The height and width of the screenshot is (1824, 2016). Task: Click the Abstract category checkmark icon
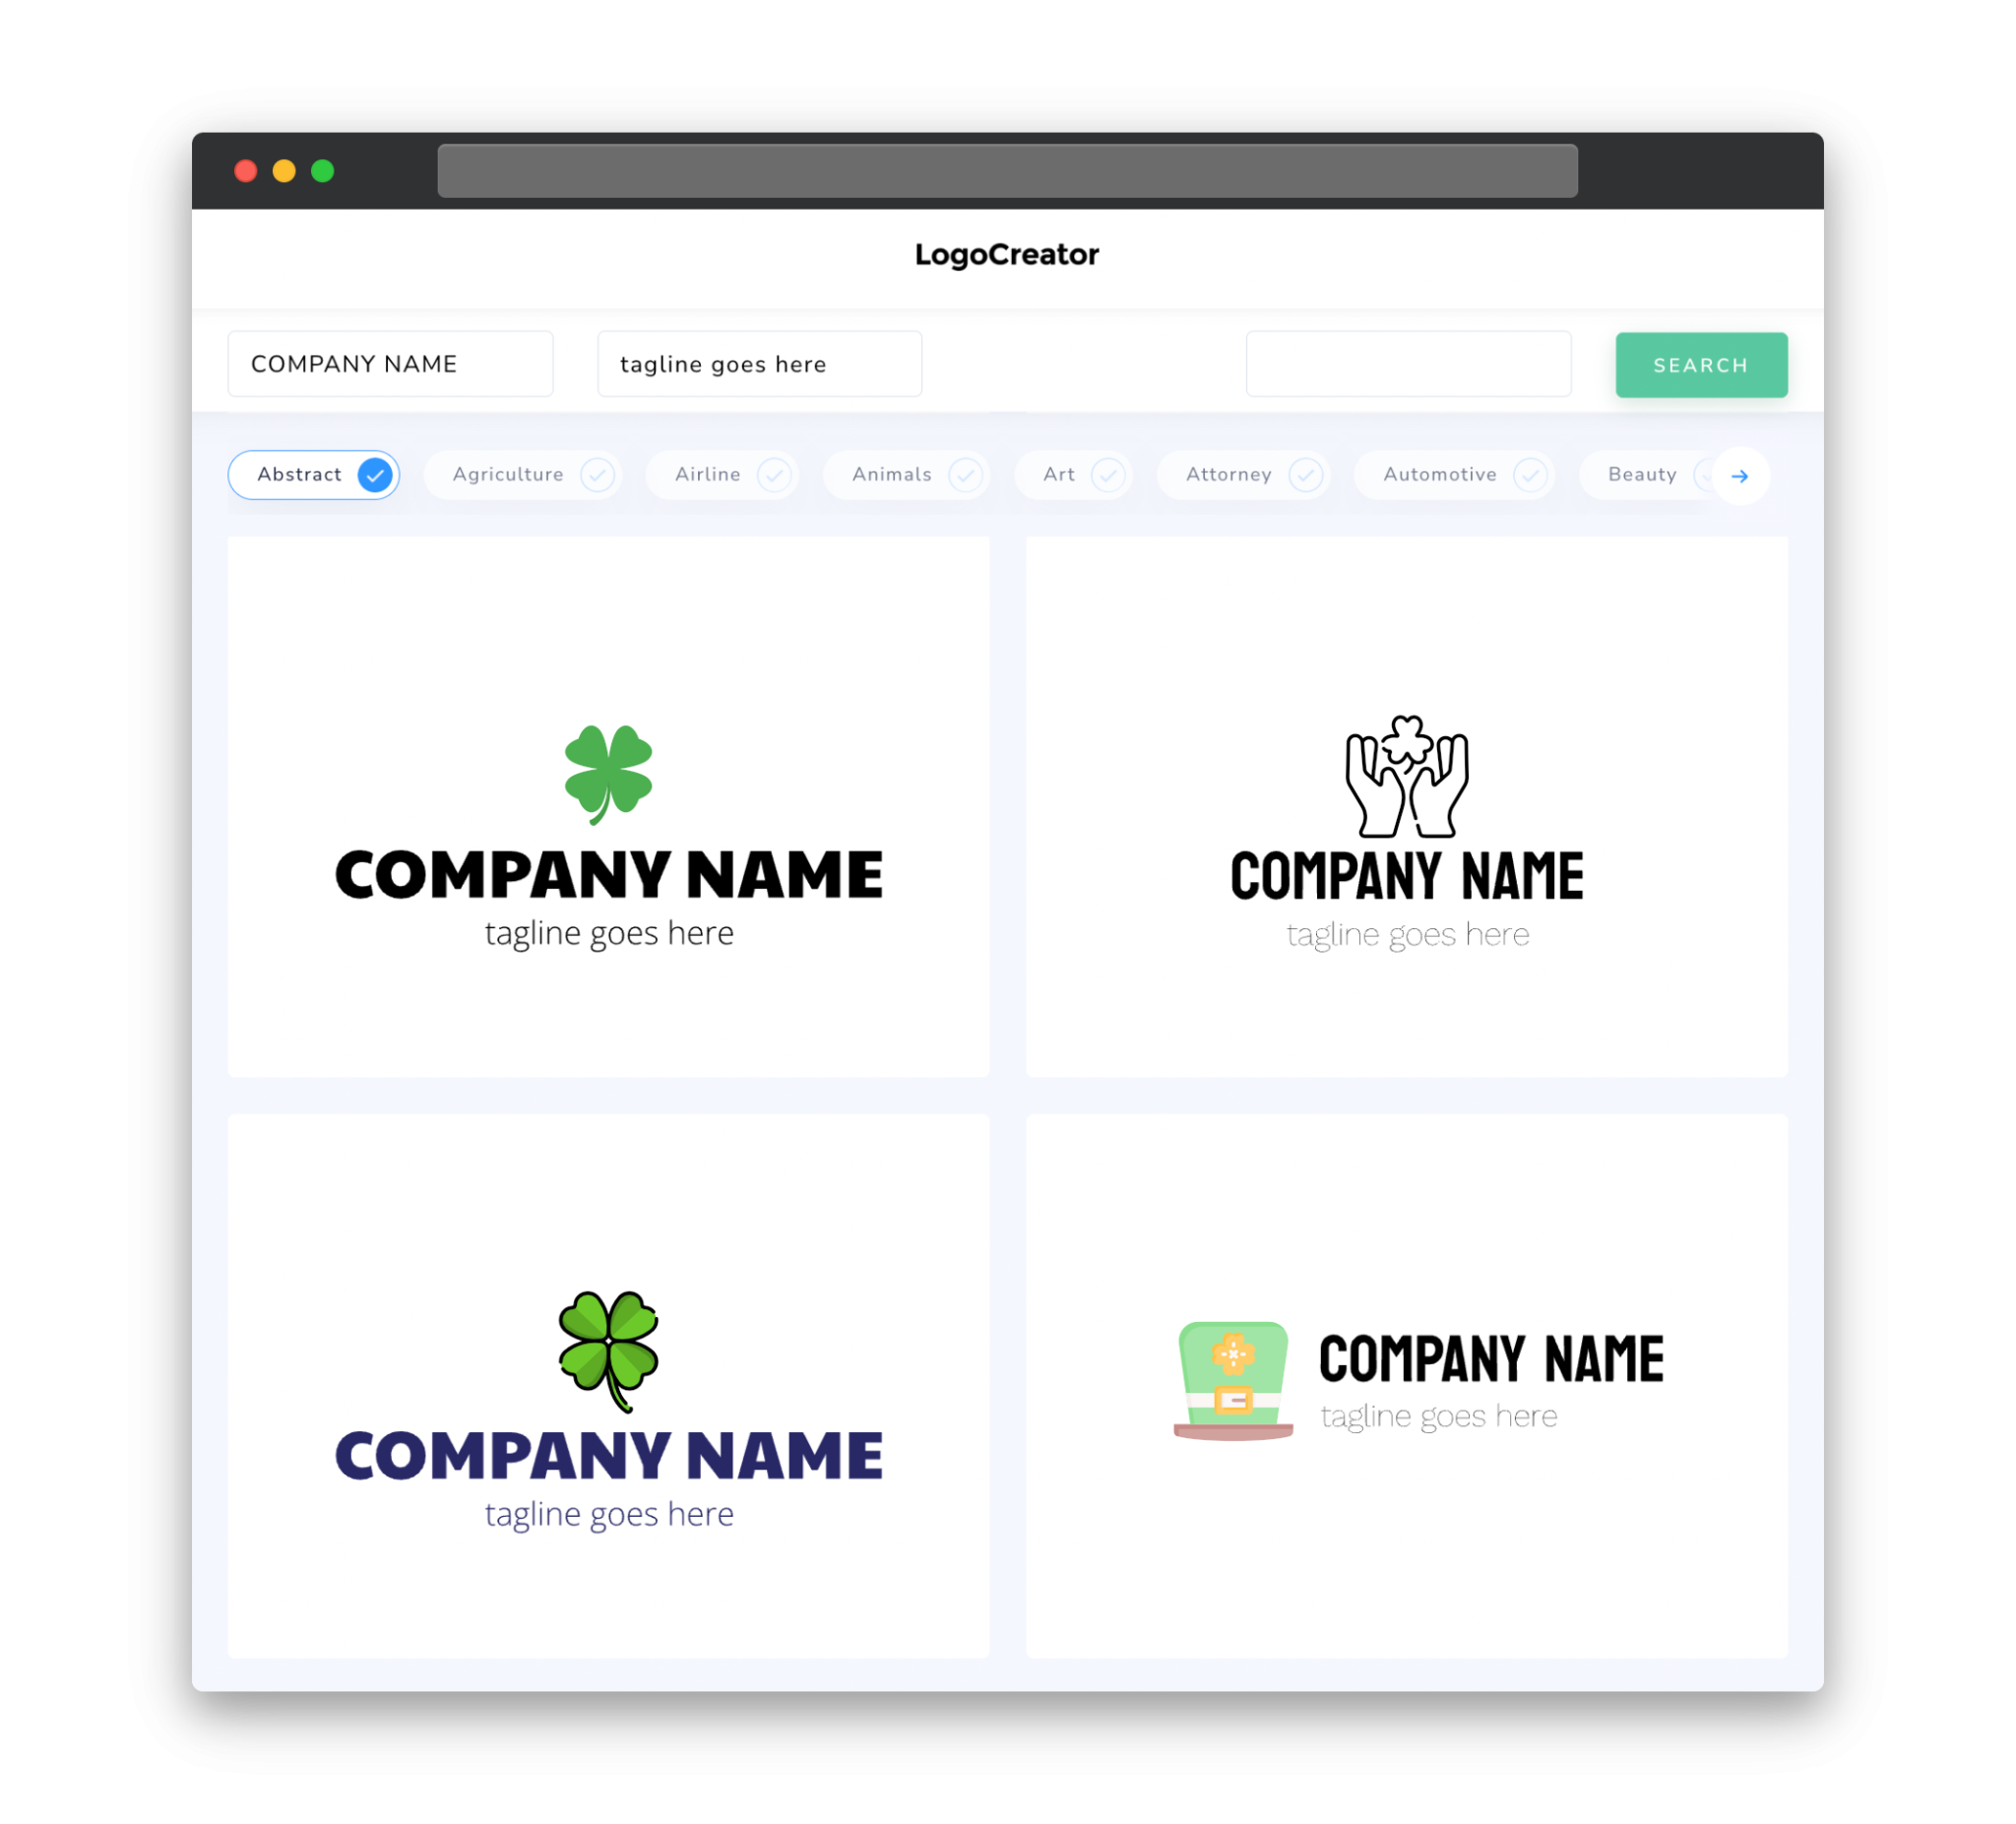[x=374, y=474]
